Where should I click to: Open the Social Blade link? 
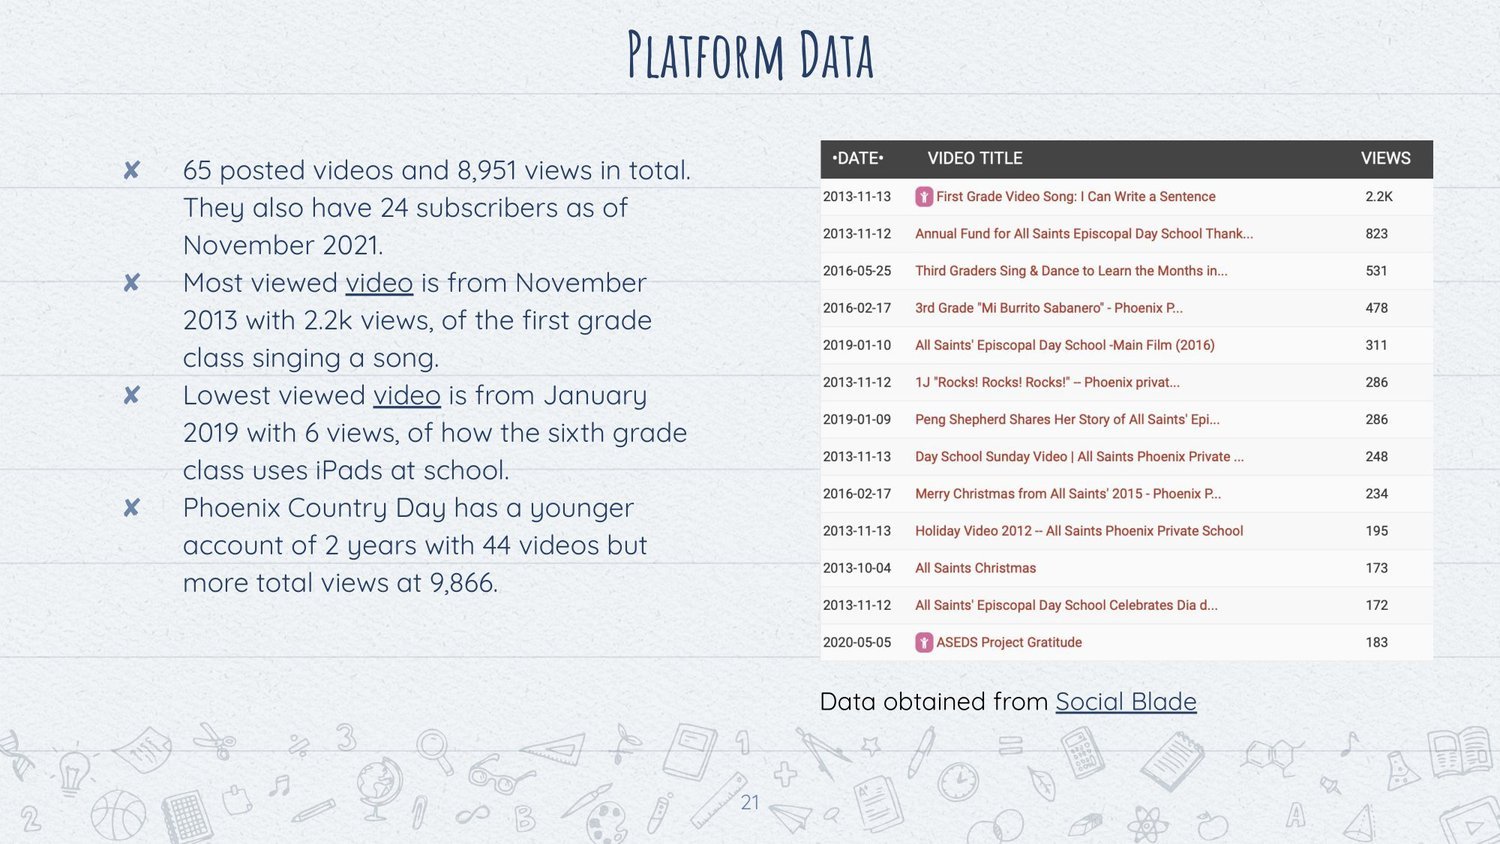pyautogui.click(x=1126, y=702)
